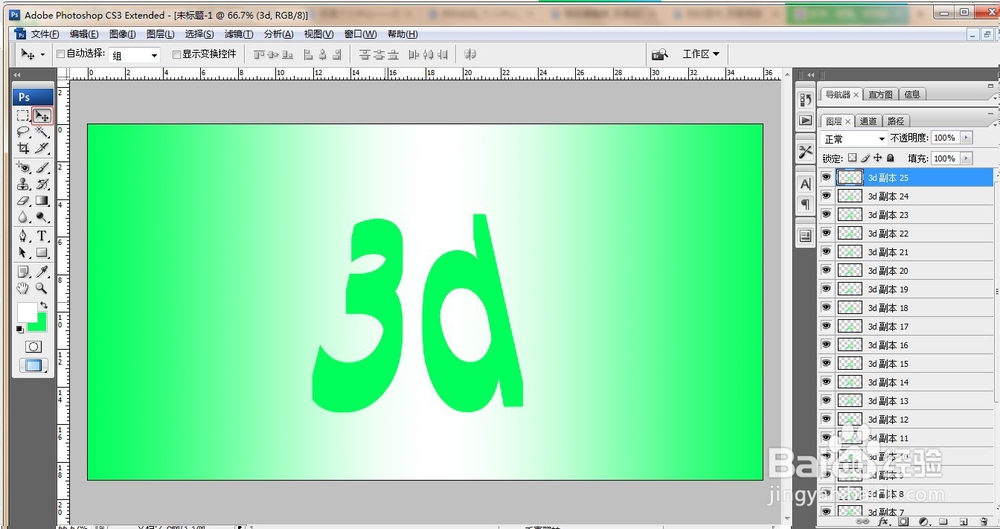Open the Paragraph panel icon

point(805,204)
